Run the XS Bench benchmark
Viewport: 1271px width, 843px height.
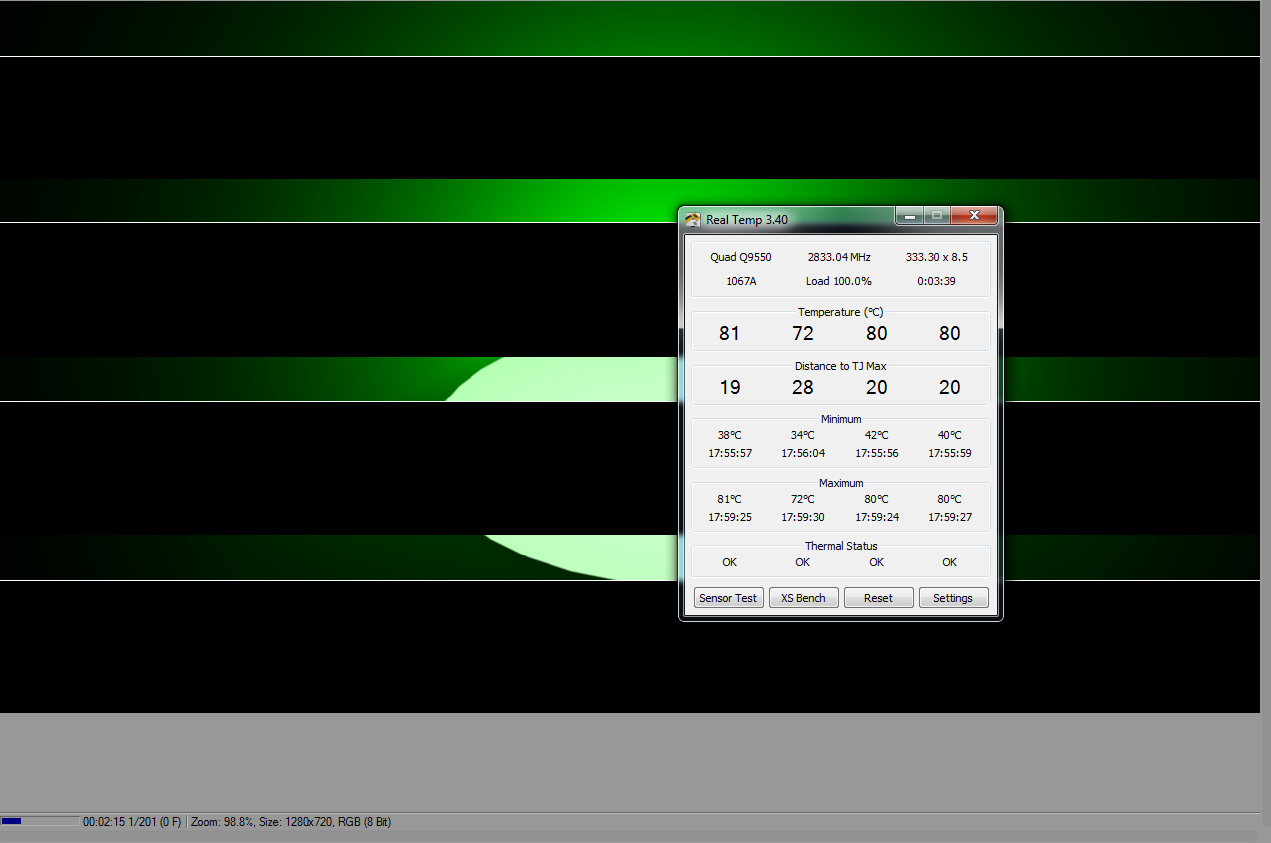point(803,598)
